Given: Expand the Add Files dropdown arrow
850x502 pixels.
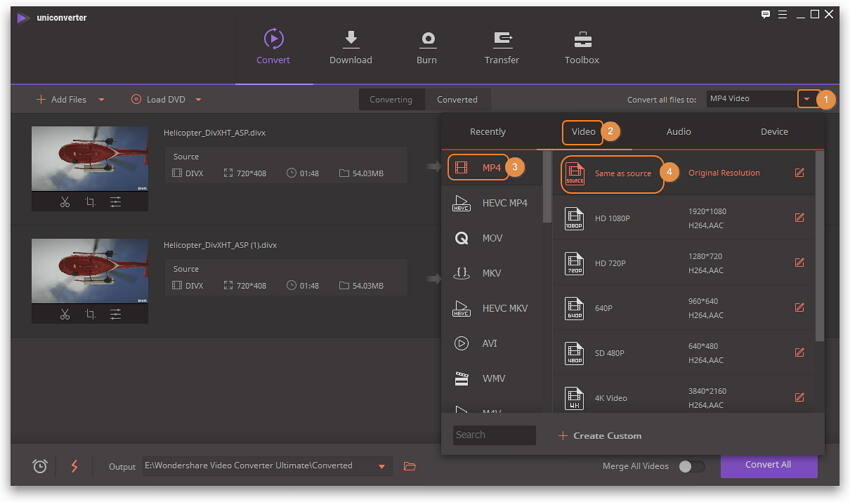Looking at the screenshot, I should tap(101, 100).
